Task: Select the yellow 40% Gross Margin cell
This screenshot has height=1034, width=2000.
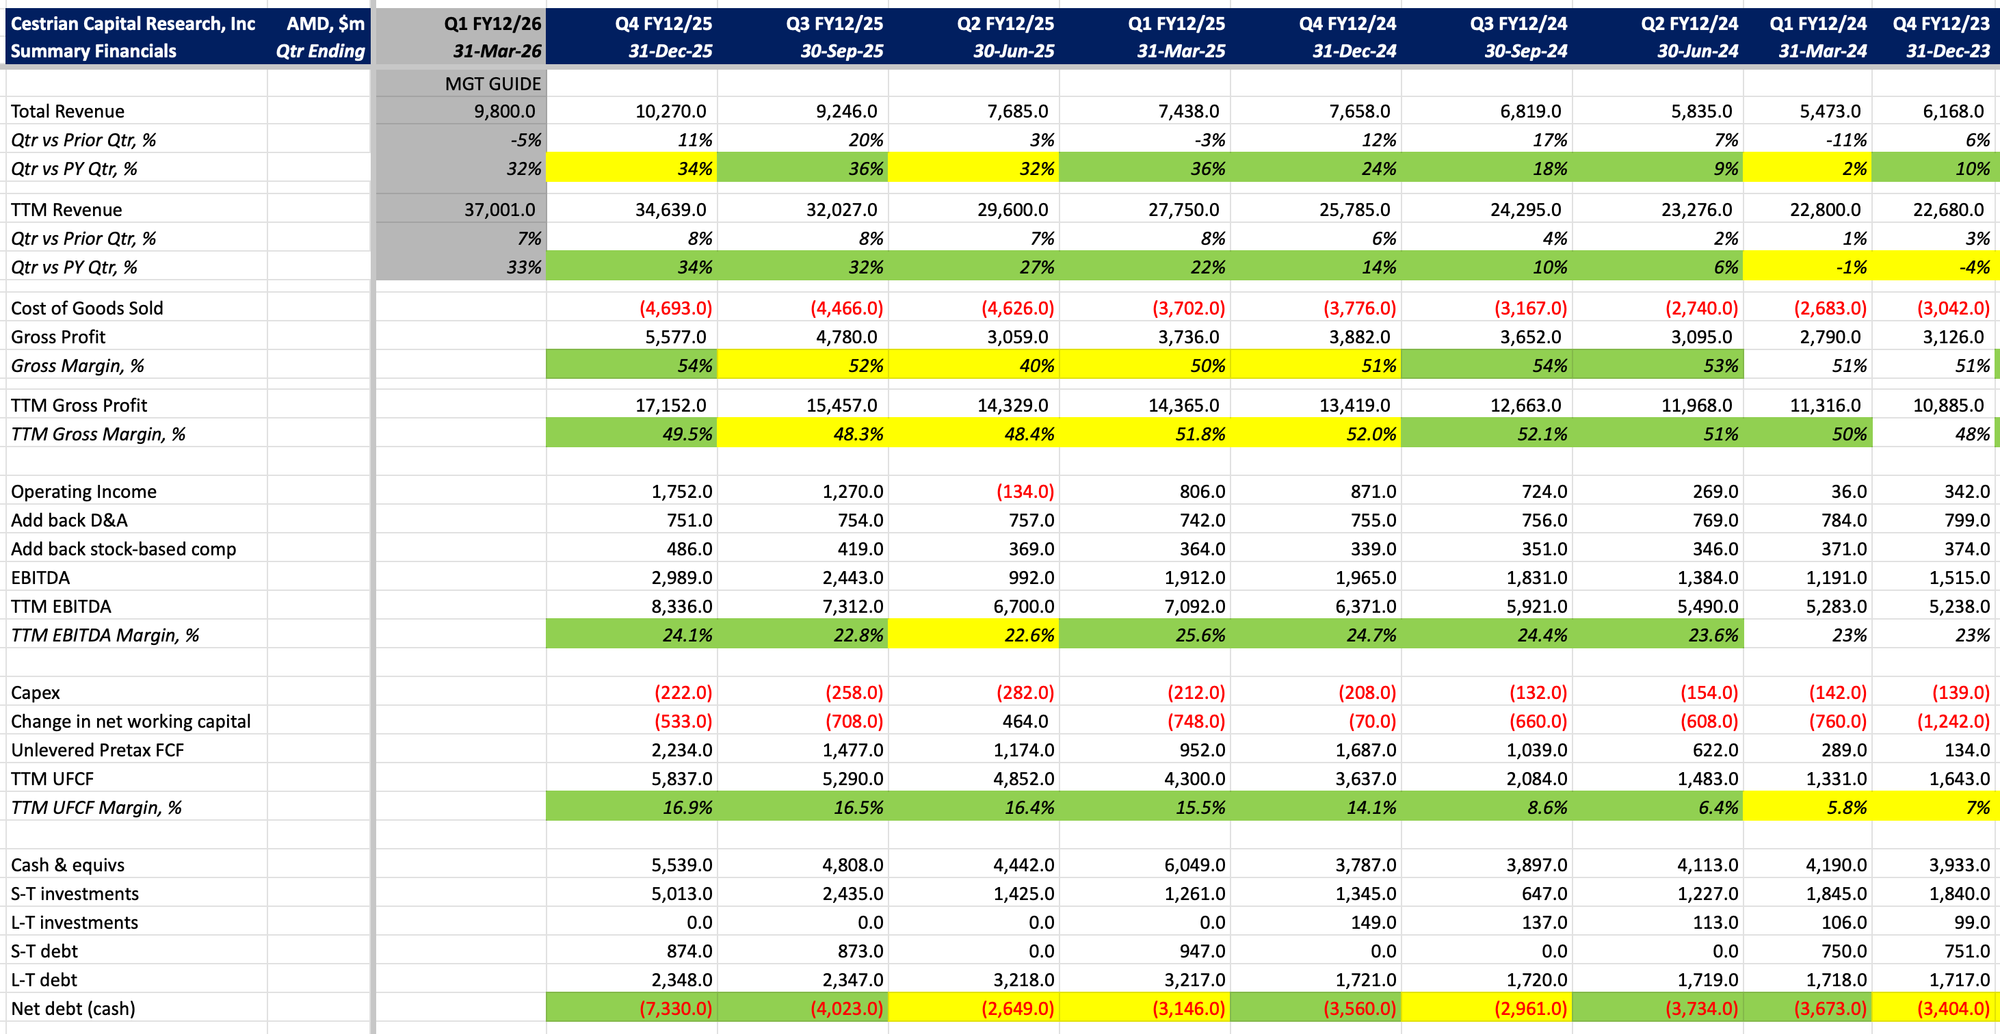Action: coord(974,365)
